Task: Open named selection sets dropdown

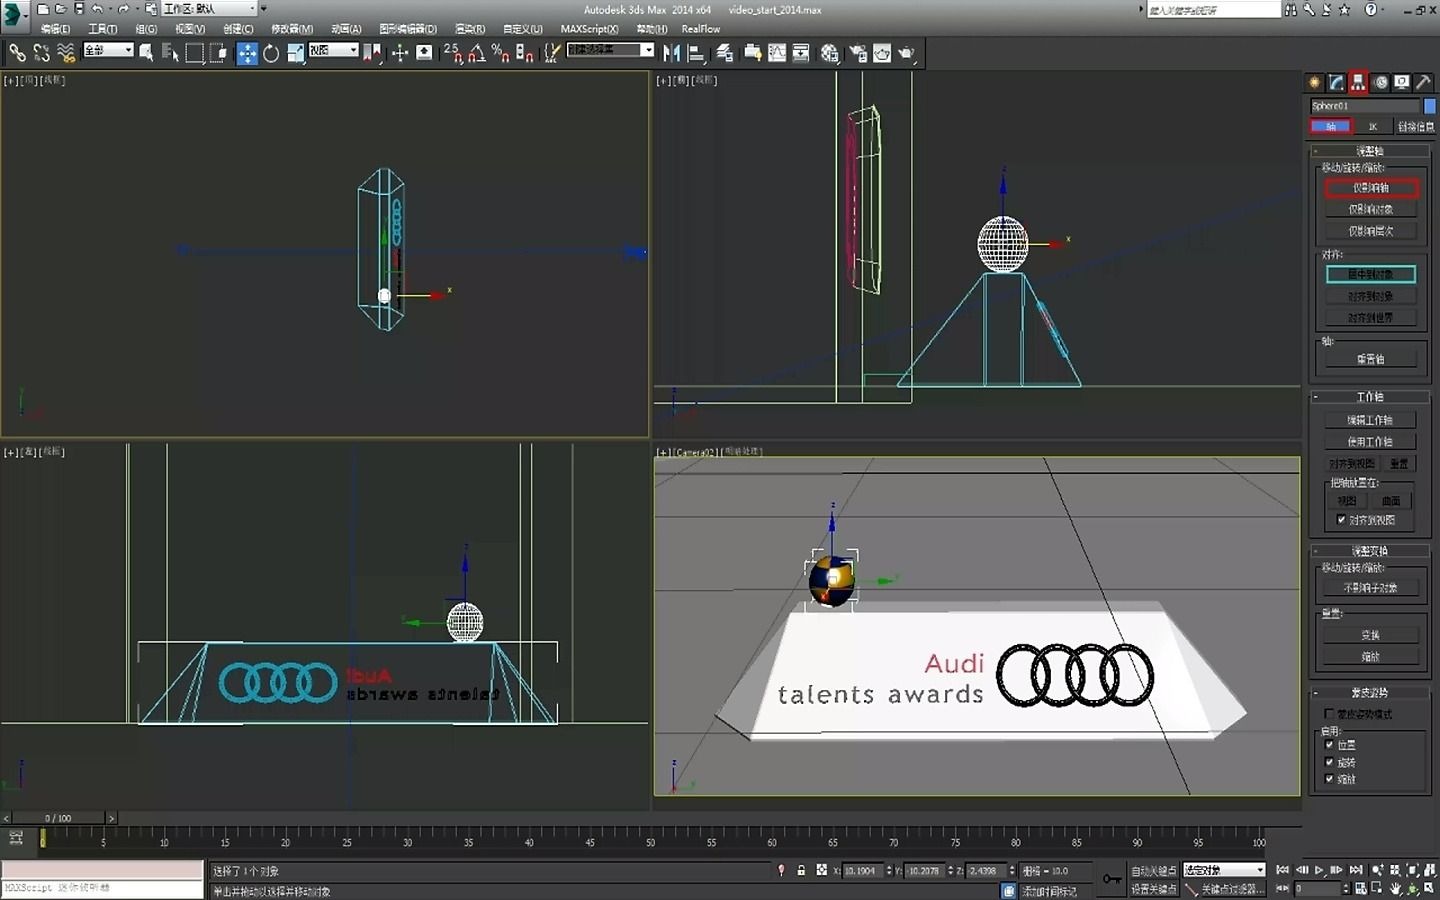Action: (x=610, y=50)
